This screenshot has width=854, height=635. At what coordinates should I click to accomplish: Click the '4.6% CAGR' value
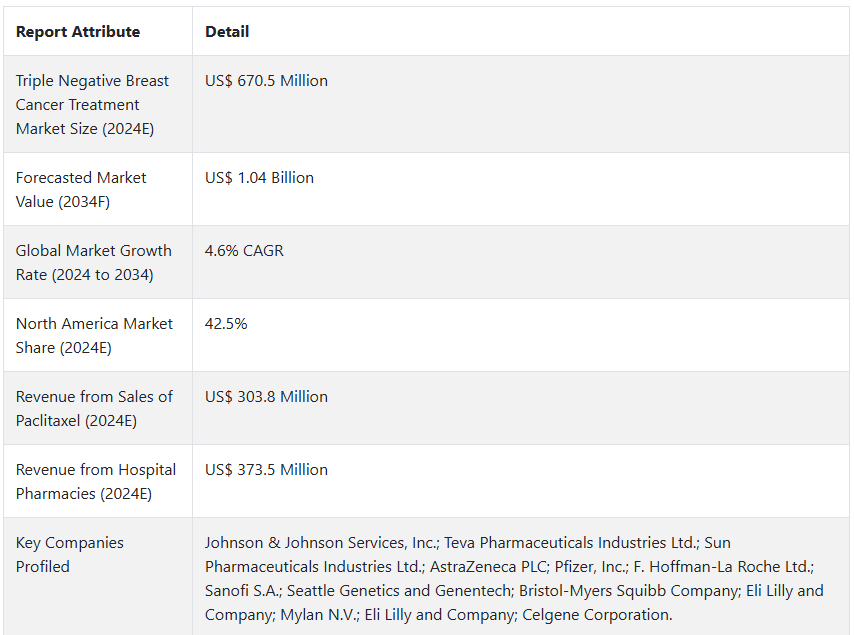tap(244, 251)
